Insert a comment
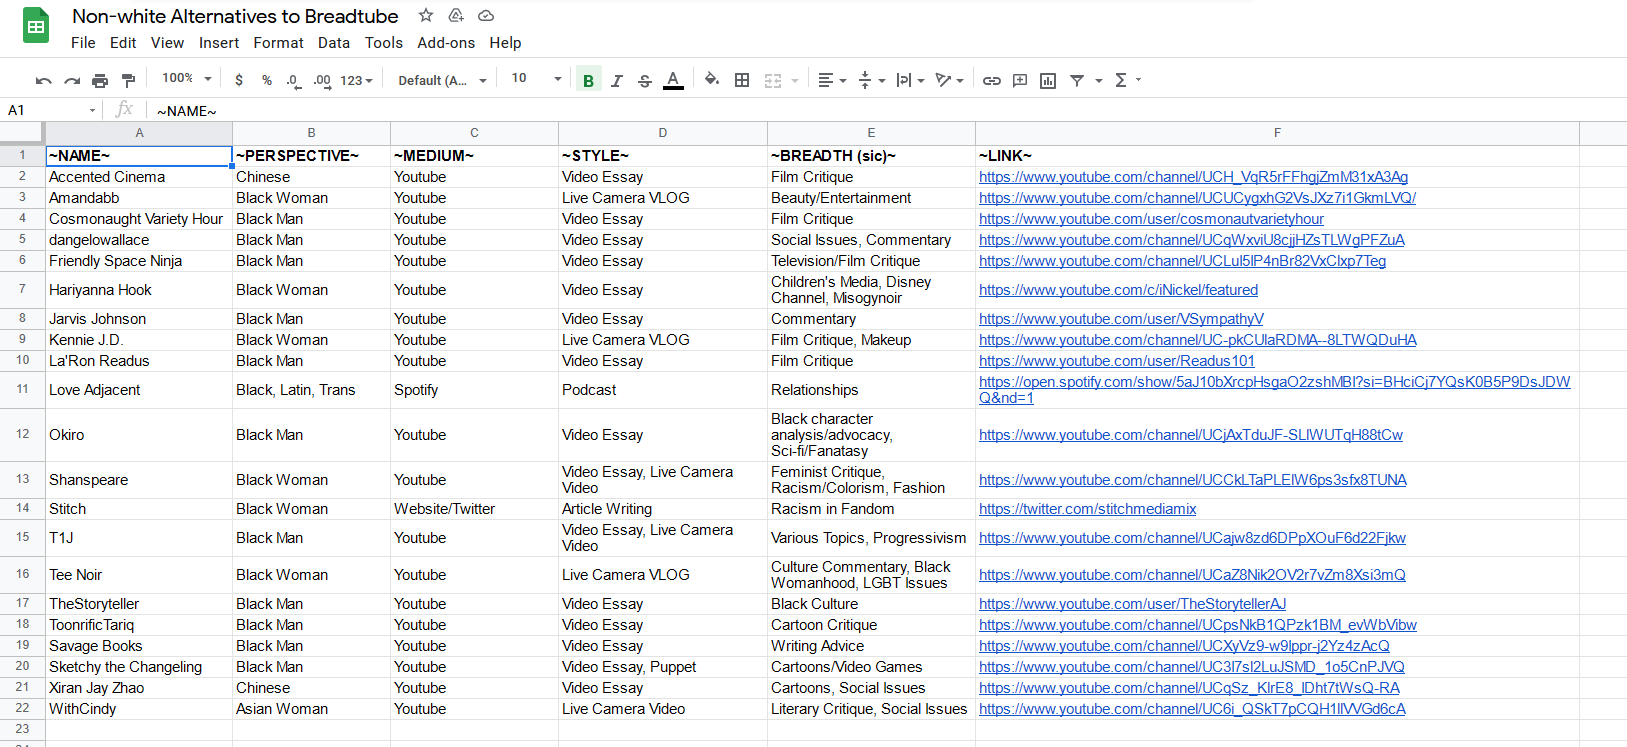Viewport: 1627px width, 747px height. (1020, 80)
